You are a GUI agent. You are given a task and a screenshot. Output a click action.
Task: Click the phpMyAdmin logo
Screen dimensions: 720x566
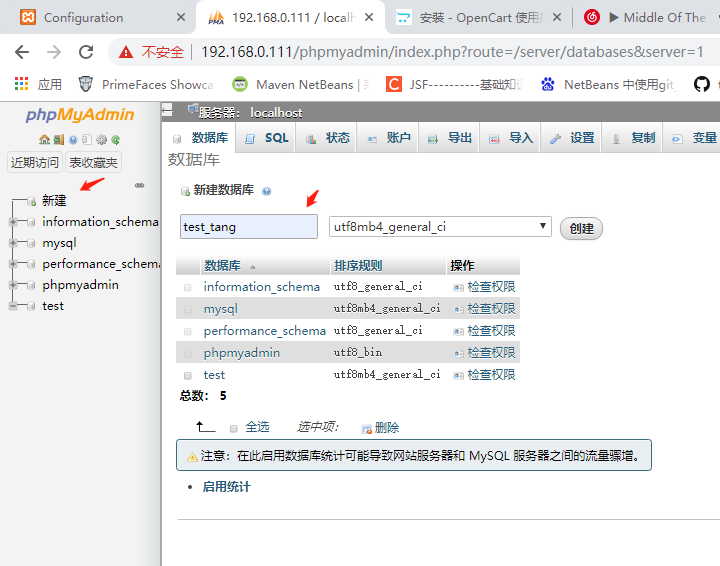(80, 114)
